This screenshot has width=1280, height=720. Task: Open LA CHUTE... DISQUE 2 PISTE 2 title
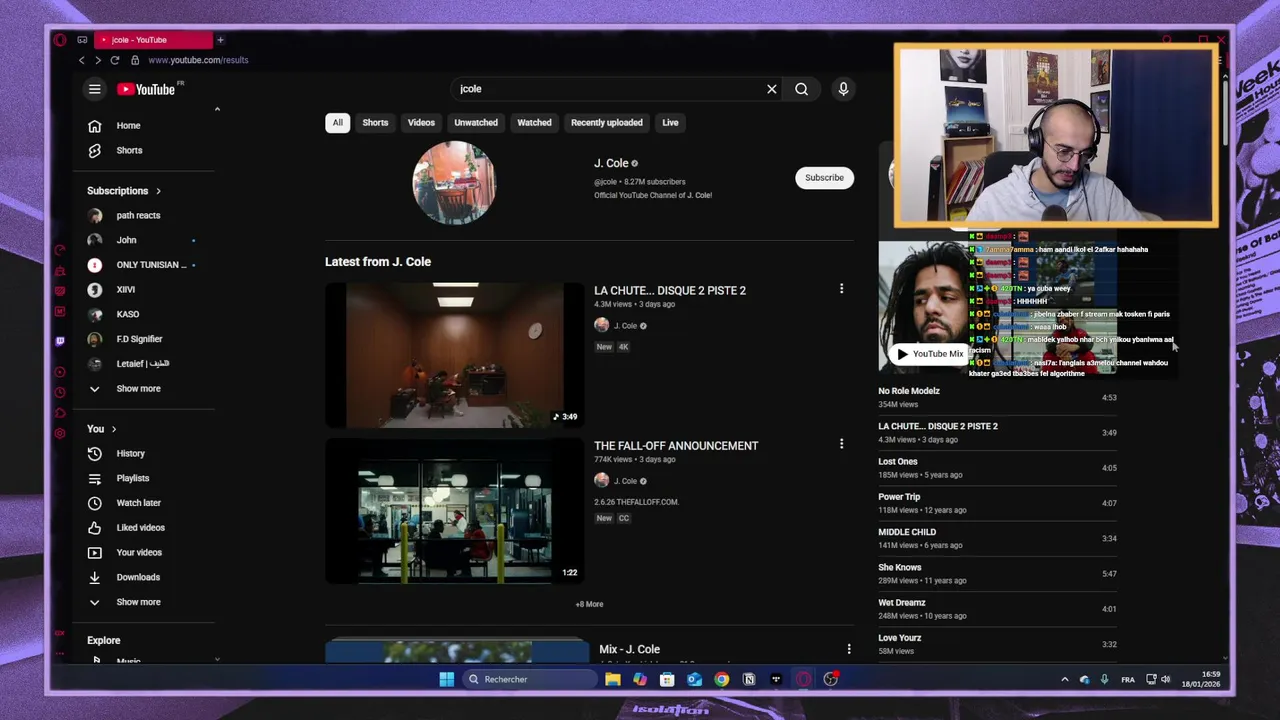tap(670, 290)
